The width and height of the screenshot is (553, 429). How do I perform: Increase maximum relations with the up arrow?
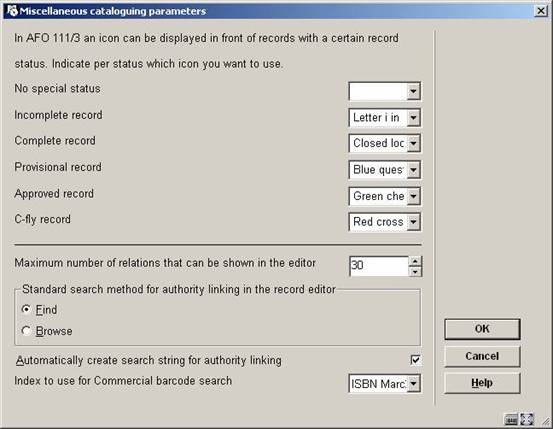pyautogui.click(x=415, y=261)
